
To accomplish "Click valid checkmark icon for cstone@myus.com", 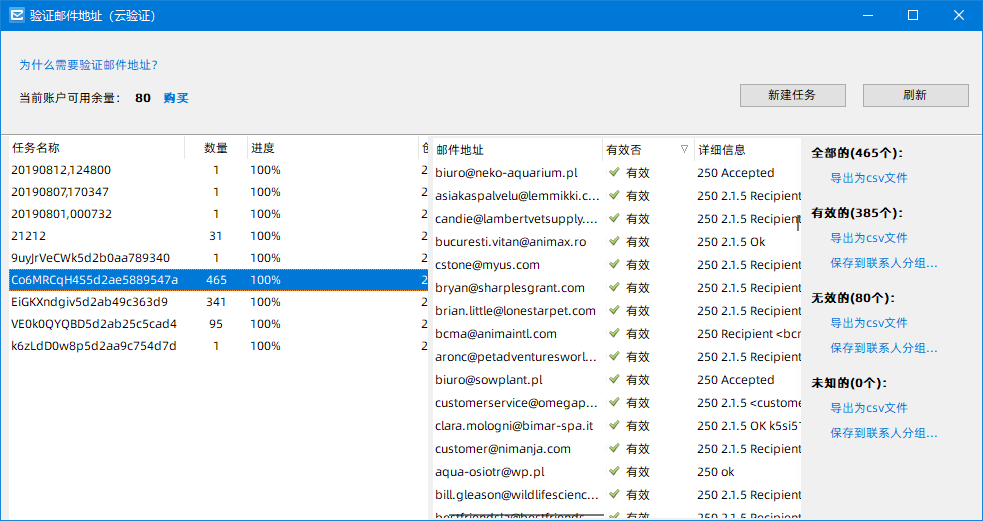I will (614, 265).
